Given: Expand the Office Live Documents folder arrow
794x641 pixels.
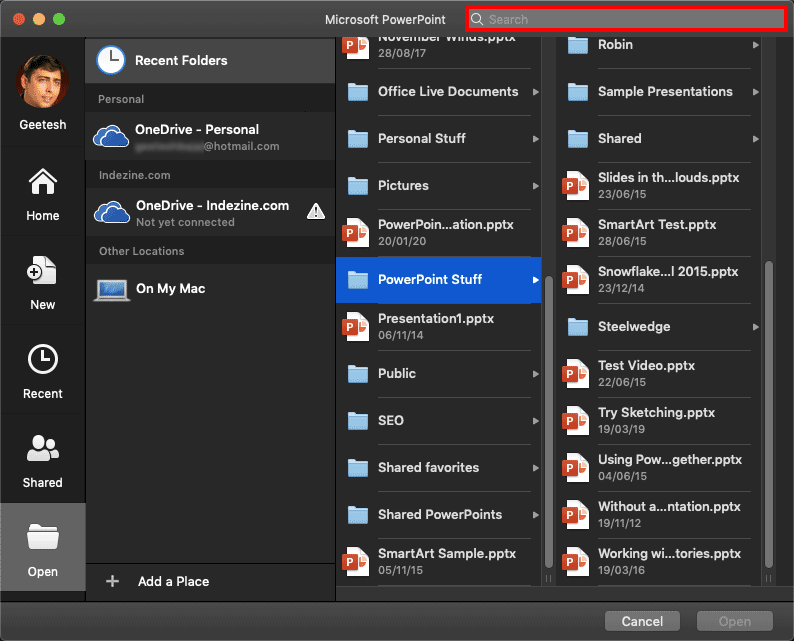Looking at the screenshot, I should (535, 92).
